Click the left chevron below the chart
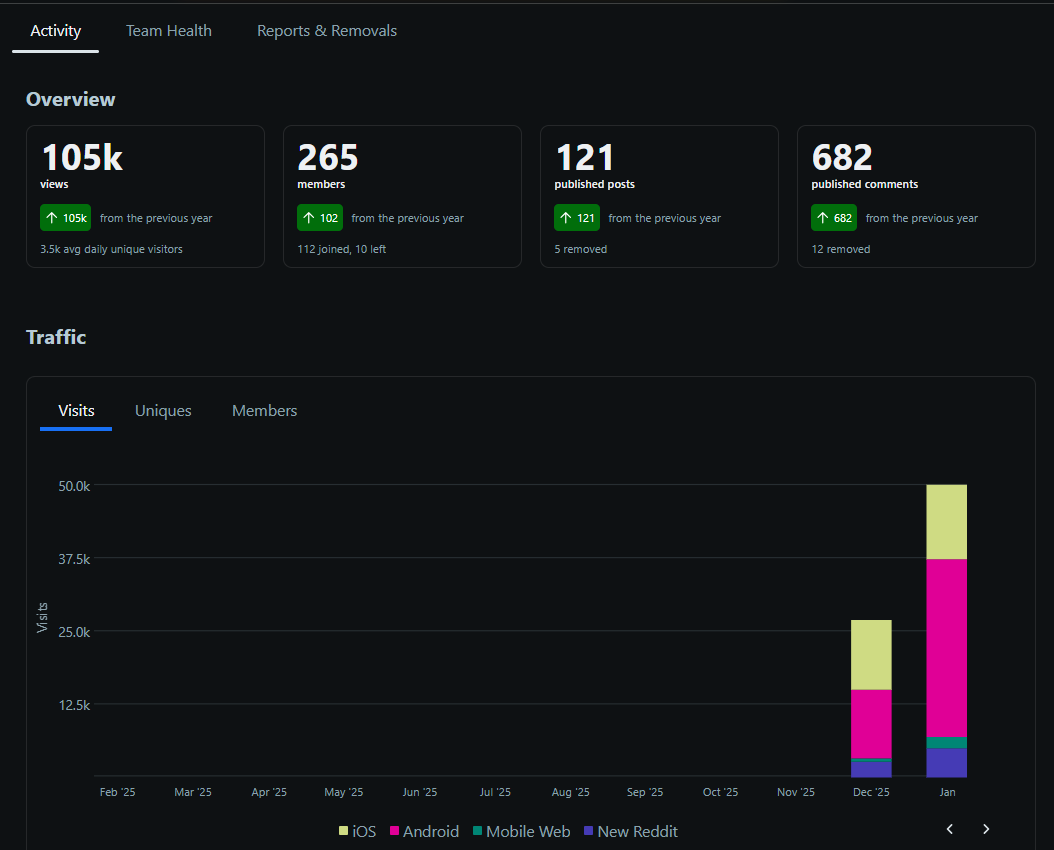 coord(948,829)
